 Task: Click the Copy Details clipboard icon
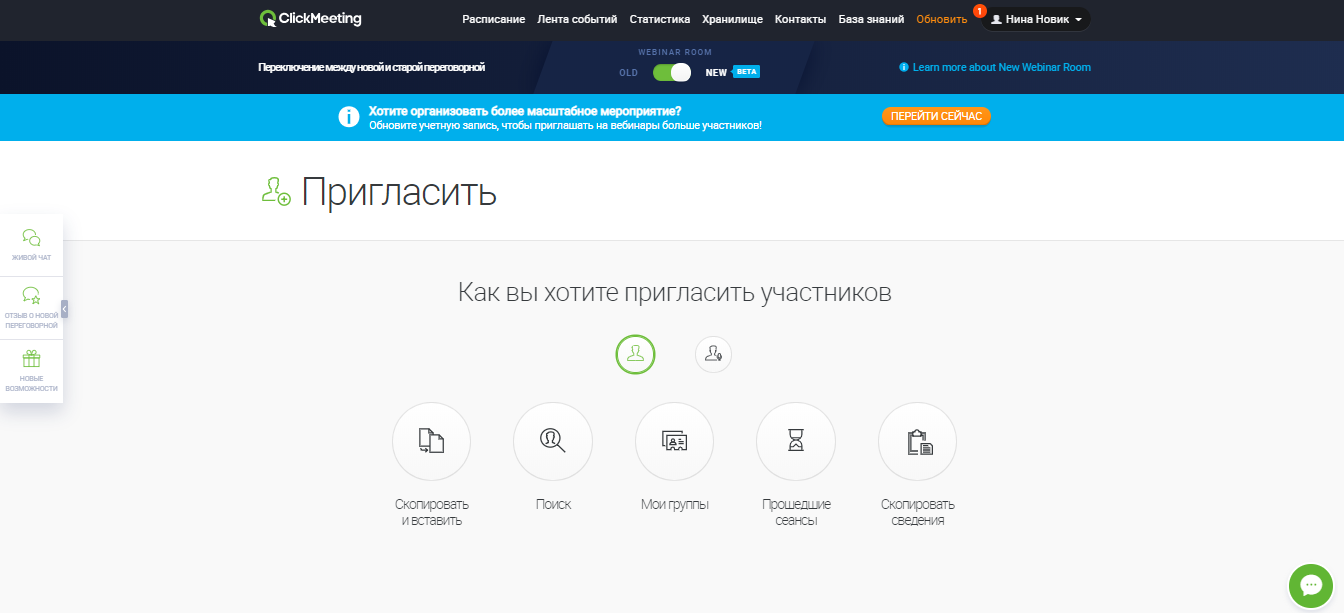click(x=917, y=441)
